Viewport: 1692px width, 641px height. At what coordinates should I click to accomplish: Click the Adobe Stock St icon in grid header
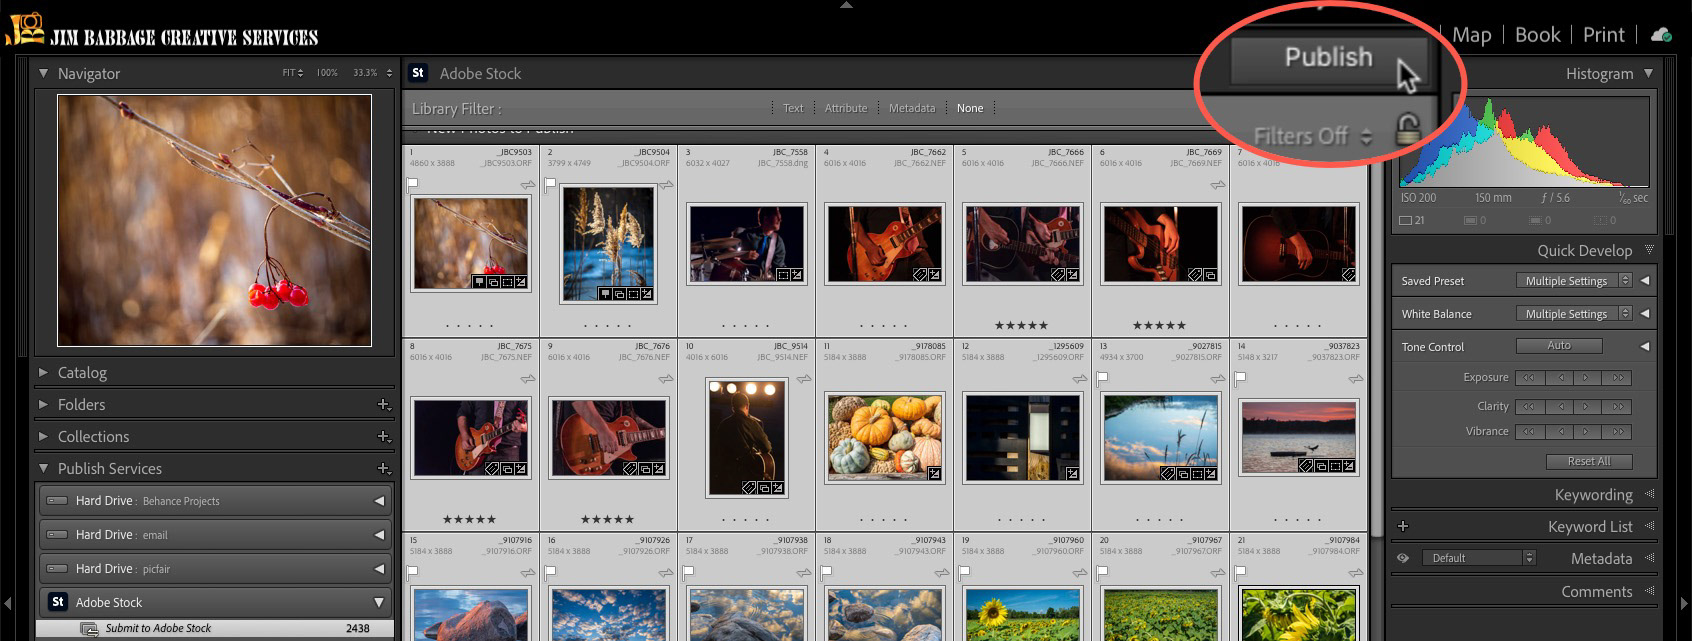[x=418, y=73]
